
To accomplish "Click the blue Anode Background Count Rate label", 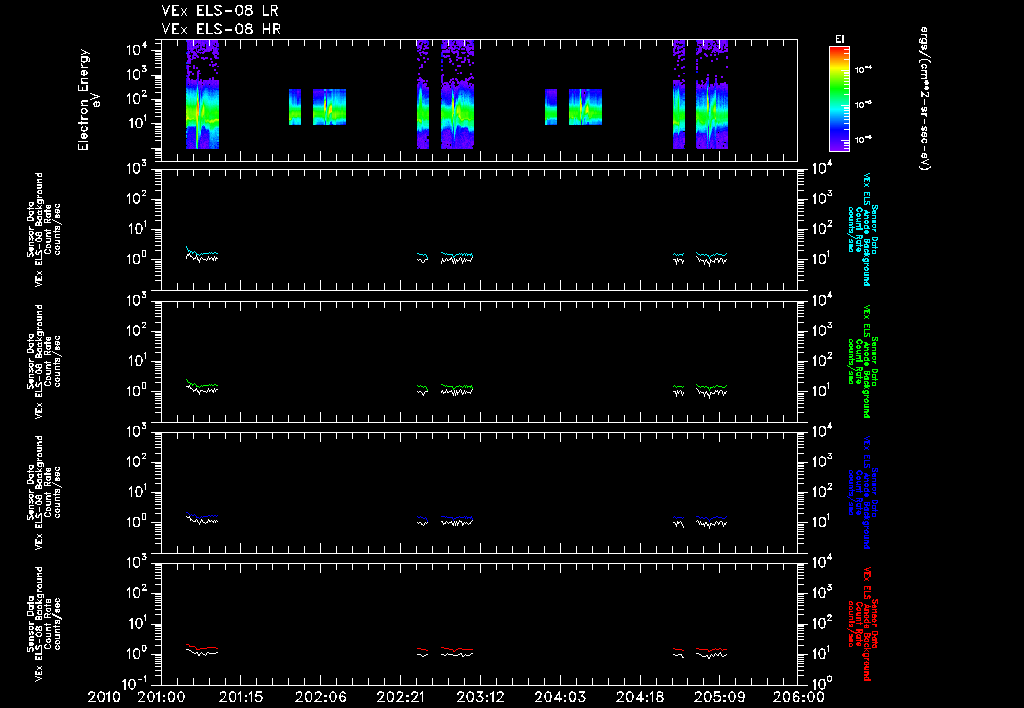I will point(863,492).
